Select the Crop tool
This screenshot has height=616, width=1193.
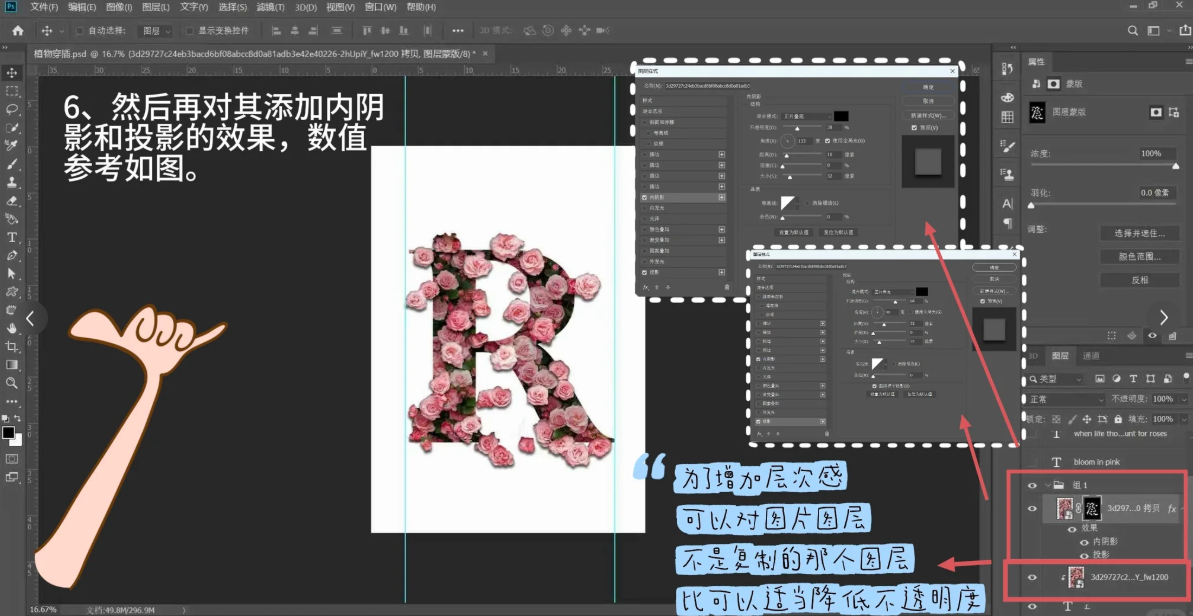(x=12, y=346)
